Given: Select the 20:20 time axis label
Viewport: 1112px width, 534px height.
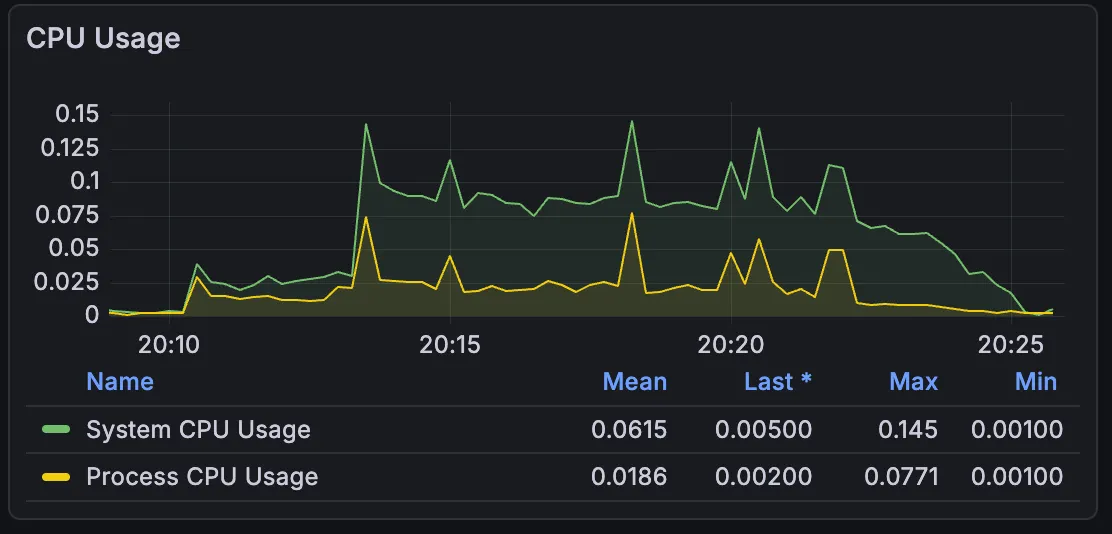Looking at the screenshot, I should (x=731, y=345).
